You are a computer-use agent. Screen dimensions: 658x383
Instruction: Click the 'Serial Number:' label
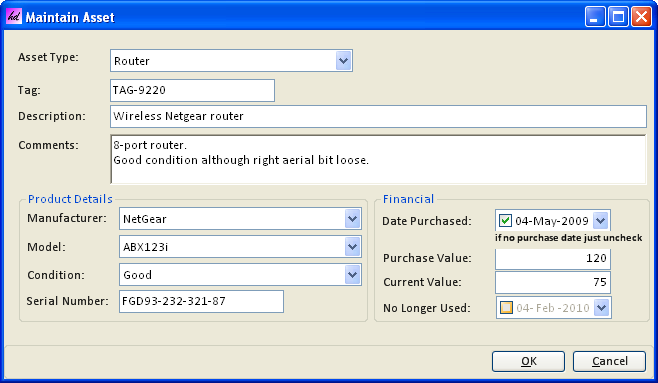(68, 301)
